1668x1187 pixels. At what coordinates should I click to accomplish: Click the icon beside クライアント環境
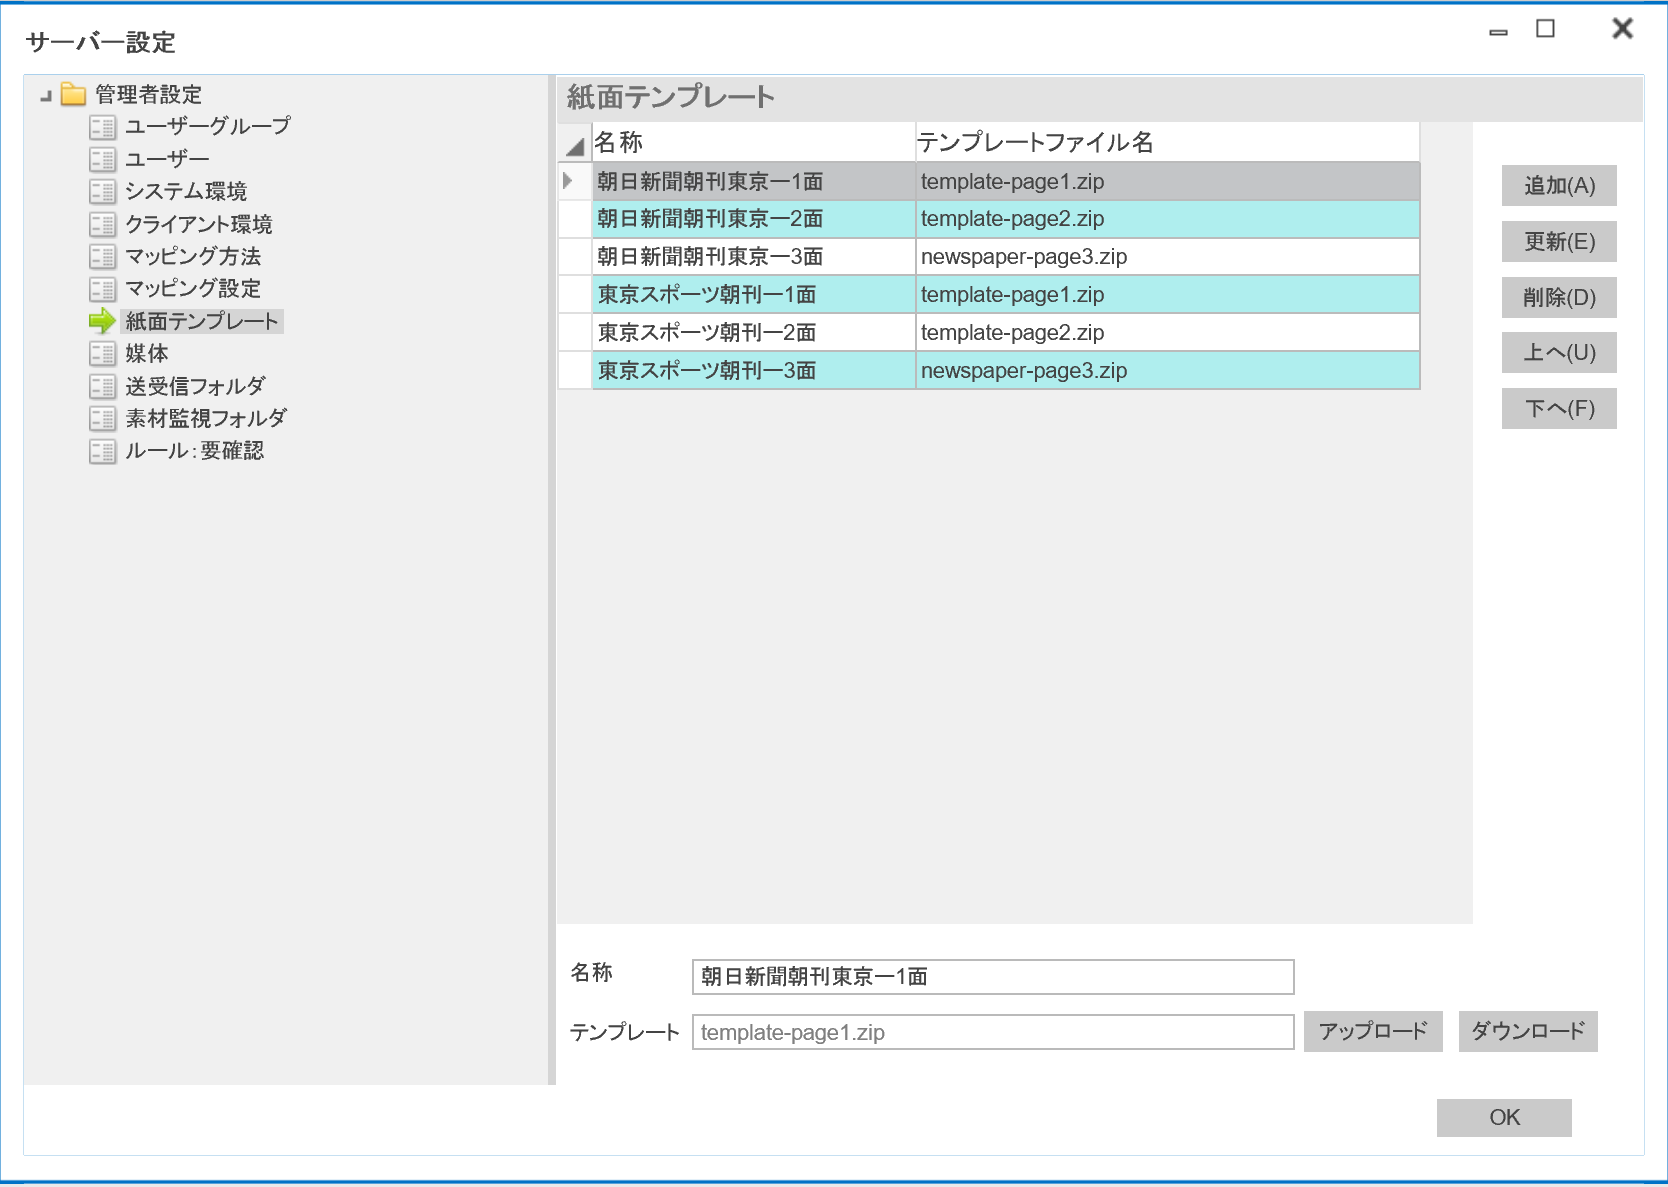tap(102, 224)
